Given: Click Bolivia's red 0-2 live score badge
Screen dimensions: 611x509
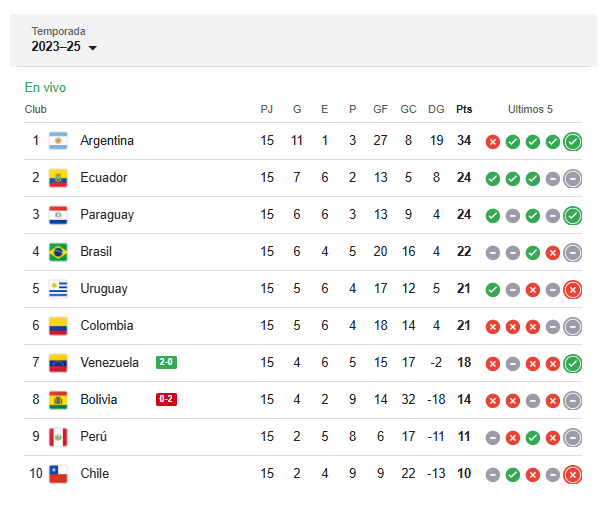Looking at the screenshot, I should coord(166,399).
